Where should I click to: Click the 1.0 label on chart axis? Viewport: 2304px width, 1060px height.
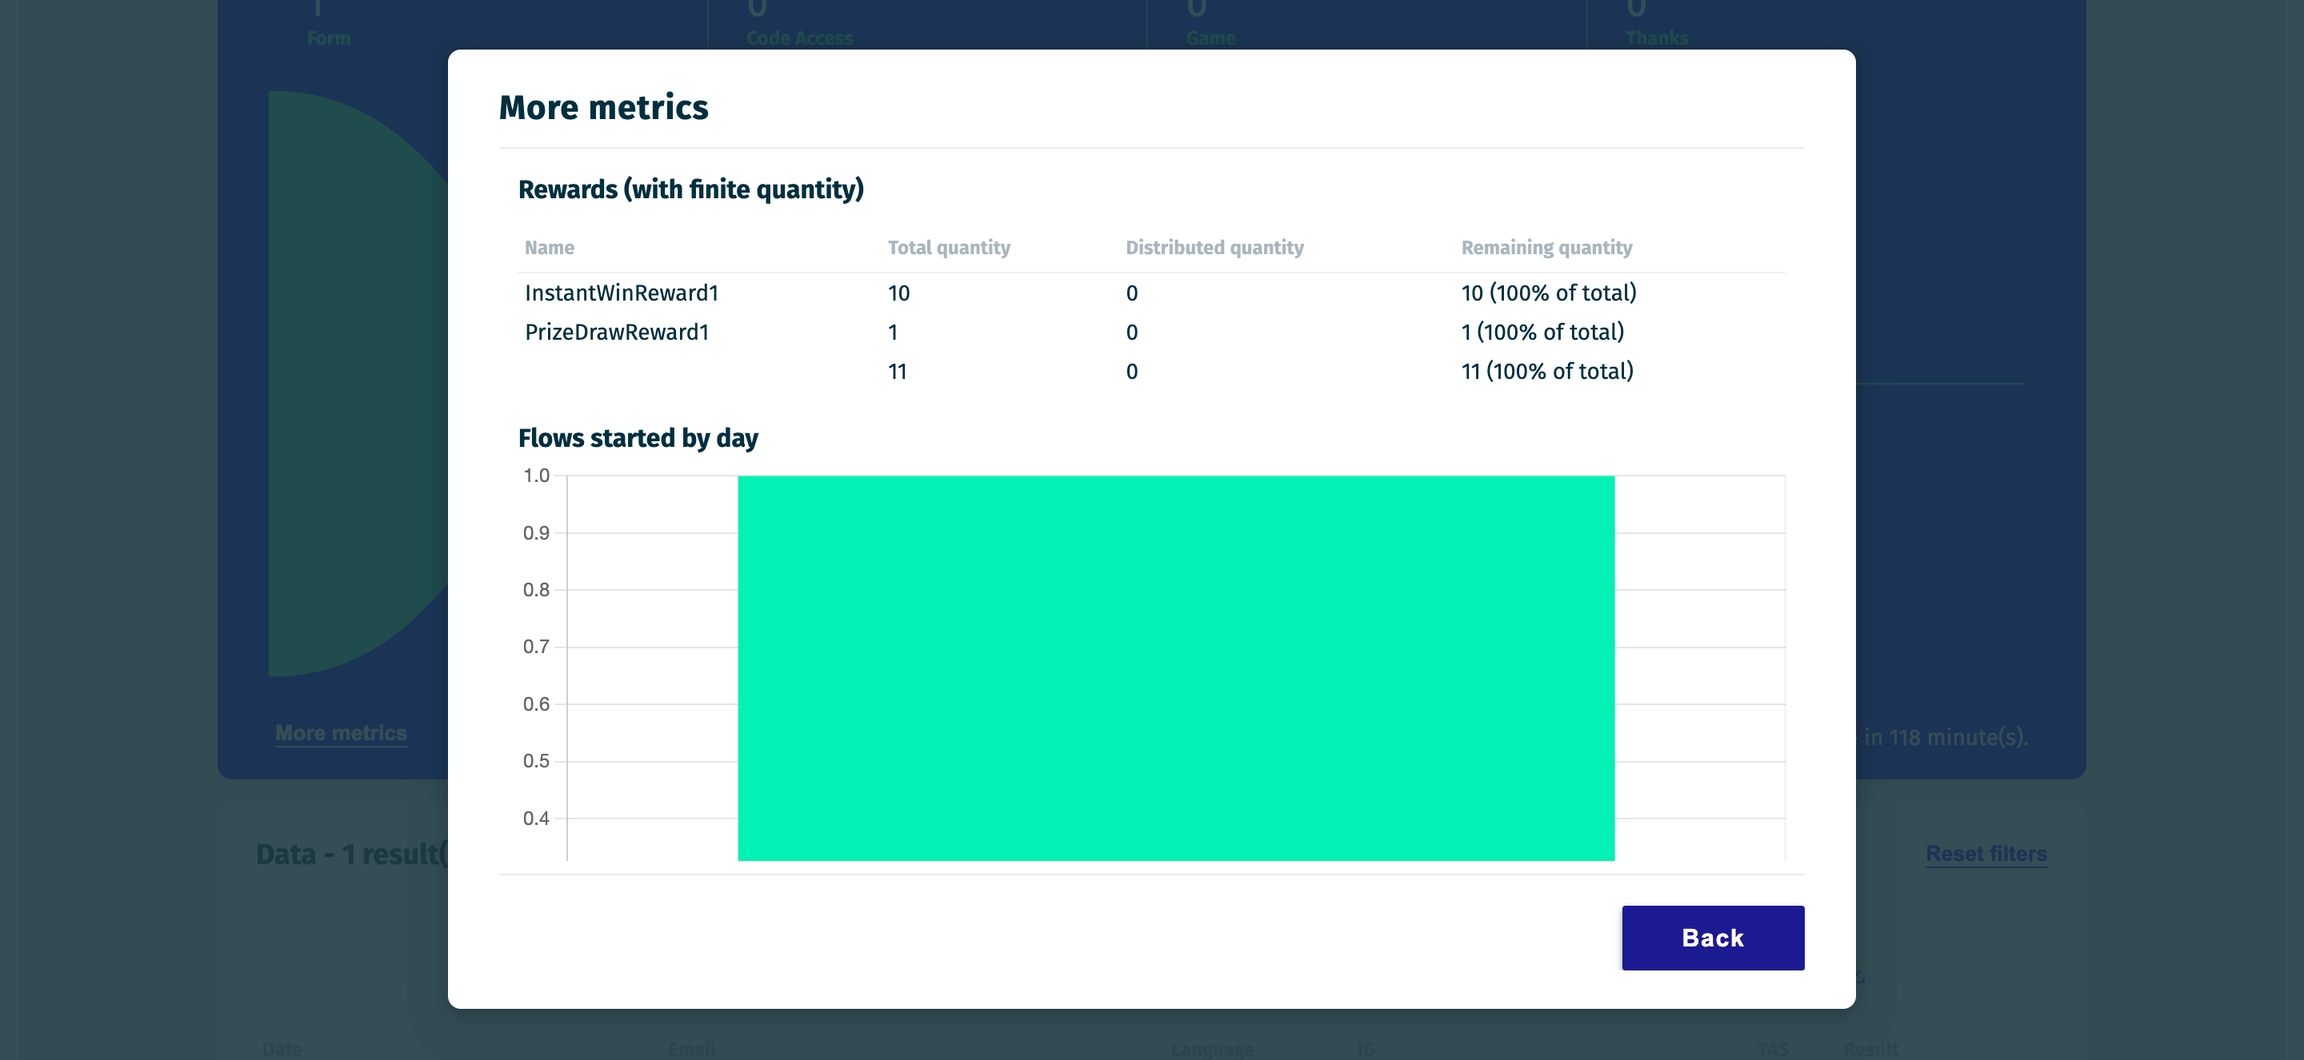[x=536, y=476]
